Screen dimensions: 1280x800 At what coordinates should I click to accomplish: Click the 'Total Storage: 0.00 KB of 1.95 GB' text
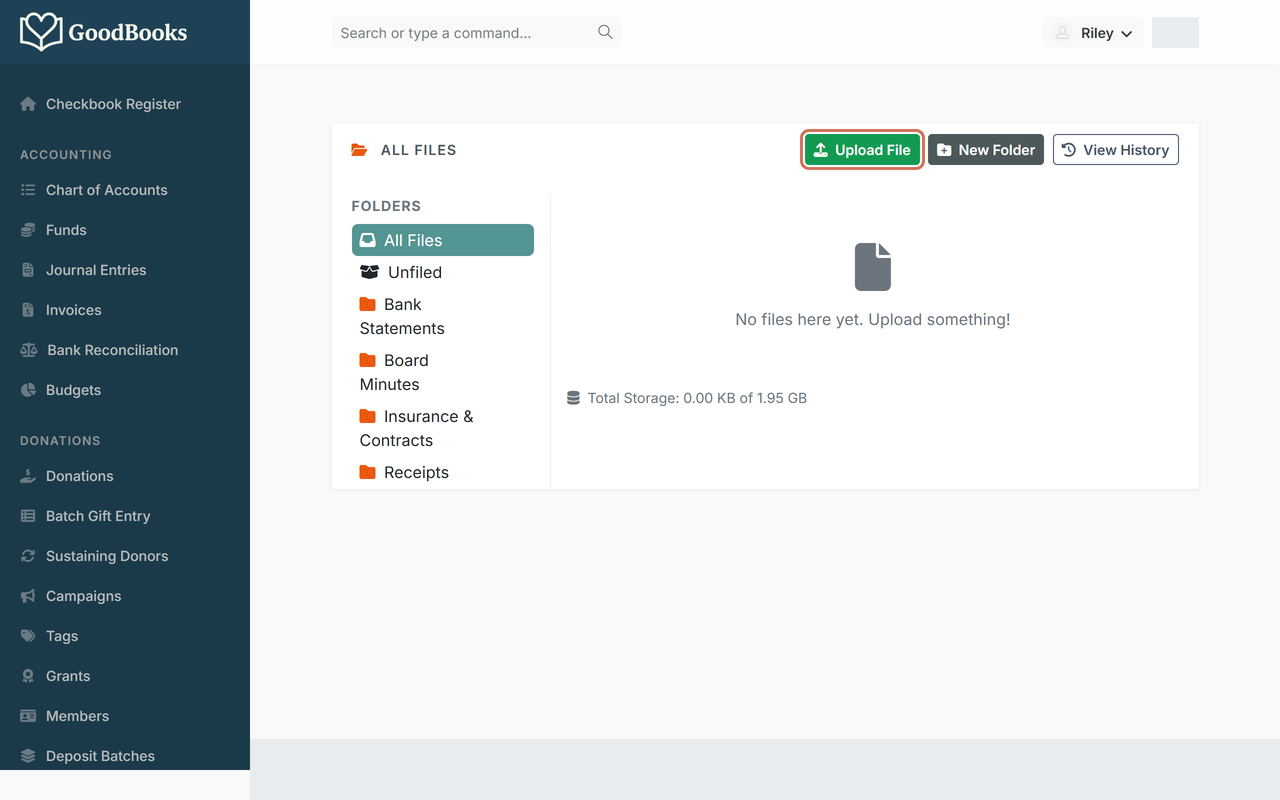pyautogui.click(x=697, y=398)
